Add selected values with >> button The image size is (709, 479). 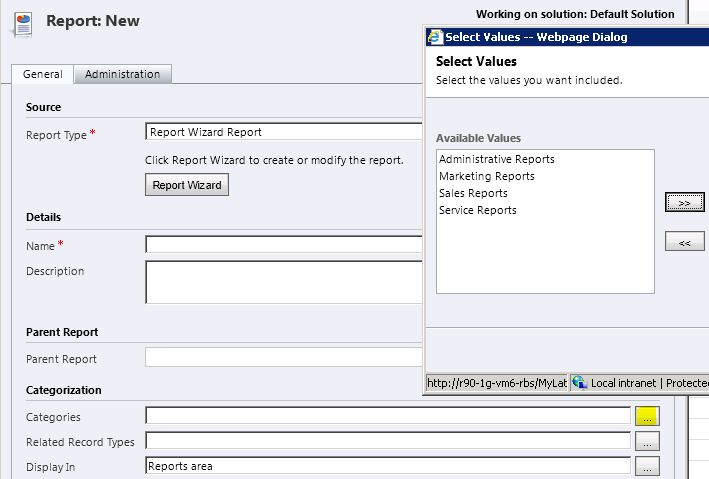click(684, 202)
